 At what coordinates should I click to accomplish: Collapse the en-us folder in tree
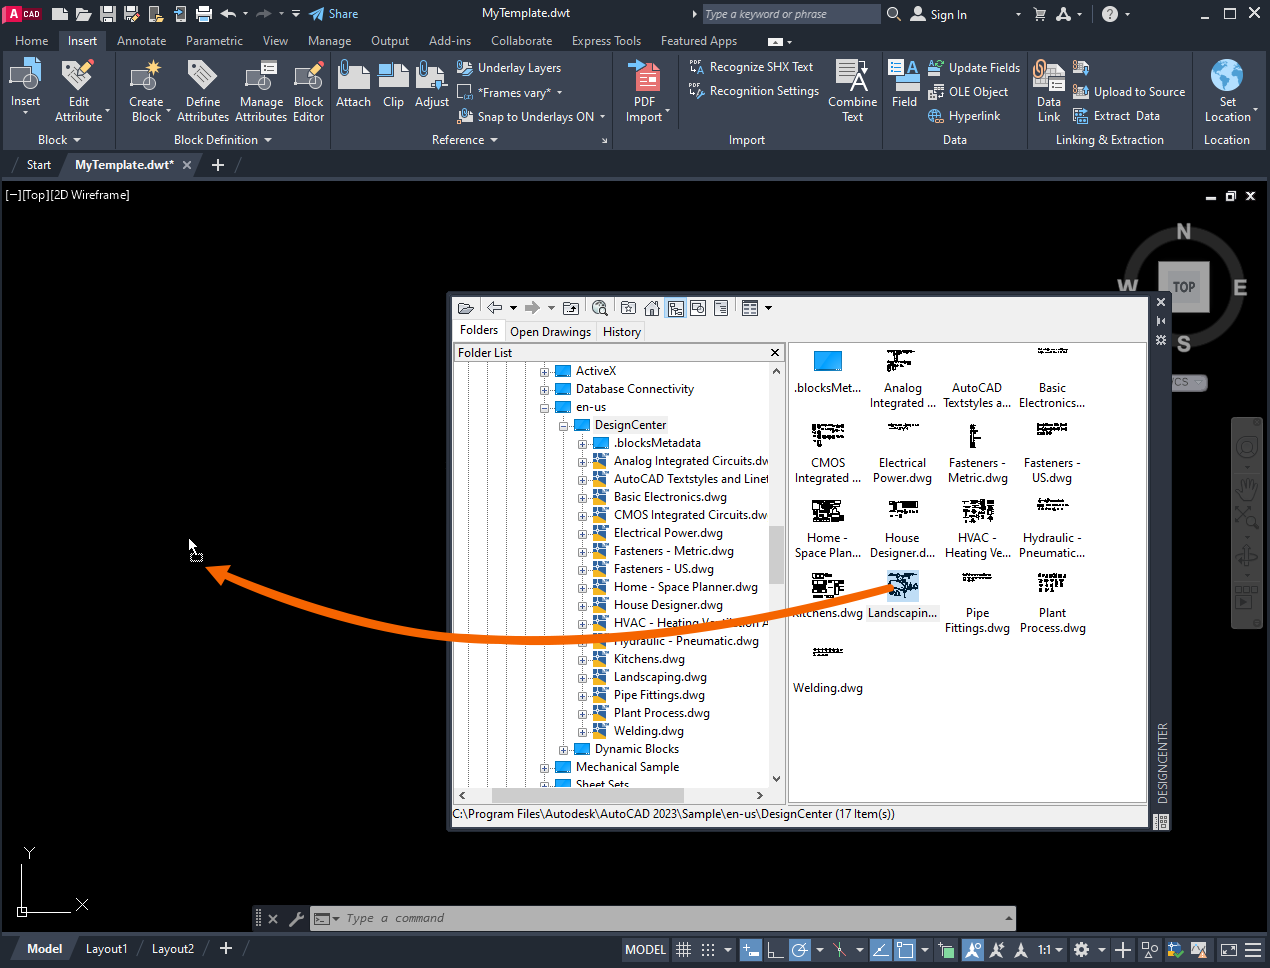545,407
